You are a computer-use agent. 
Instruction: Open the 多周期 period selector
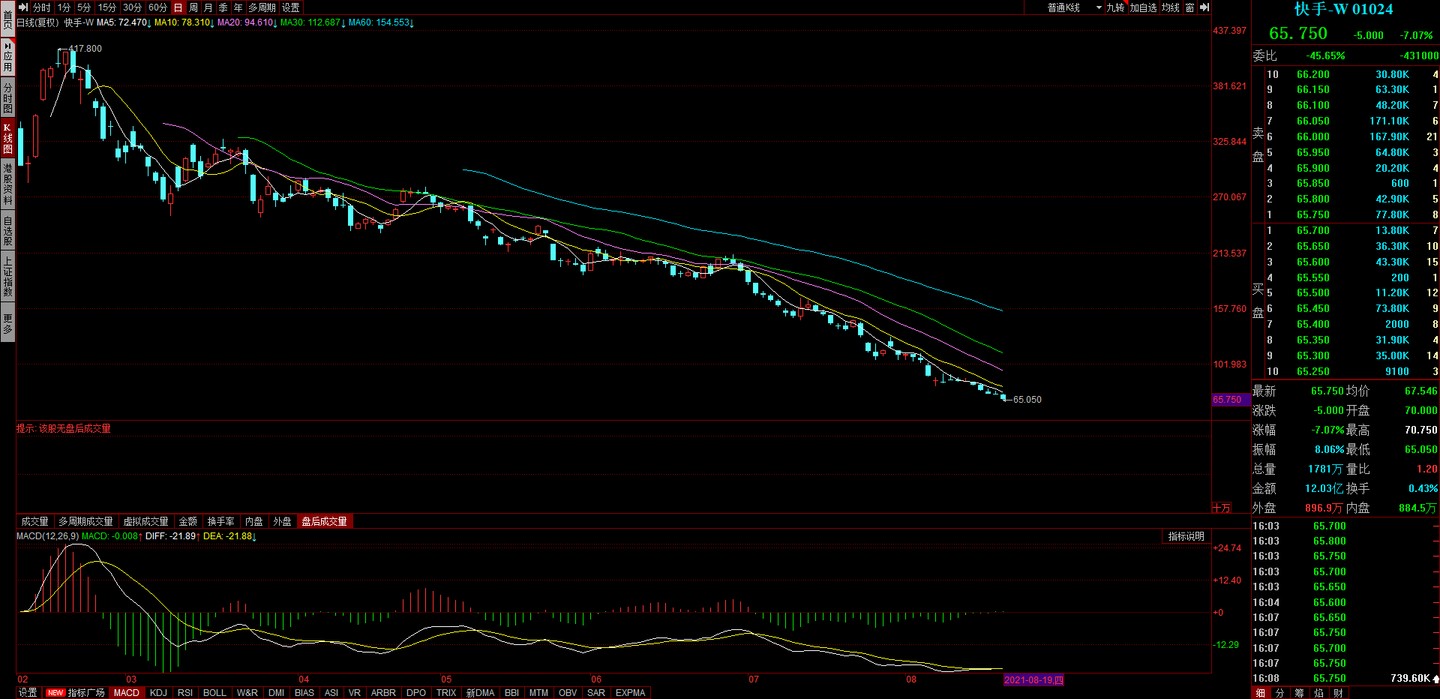tap(261, 7)
